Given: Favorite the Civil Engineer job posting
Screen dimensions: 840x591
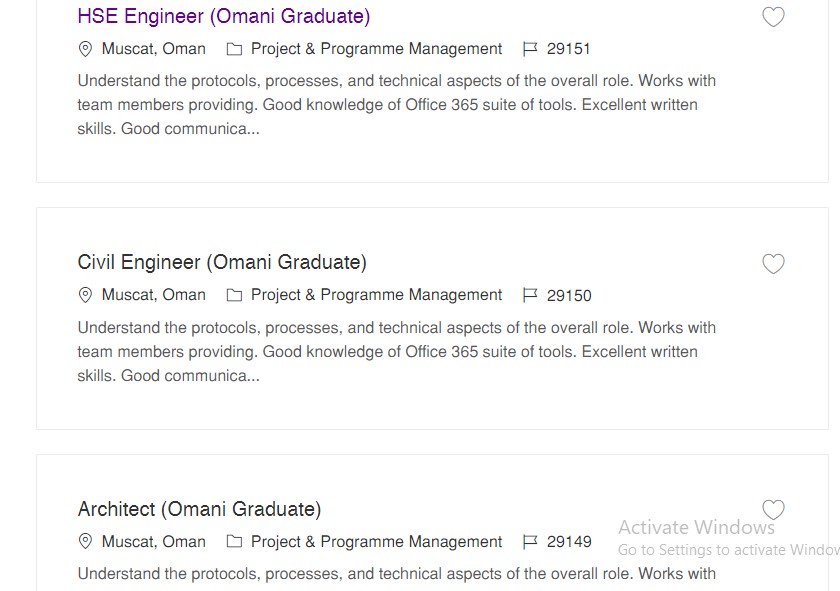Looking at the screenshot, I should 773,264.
